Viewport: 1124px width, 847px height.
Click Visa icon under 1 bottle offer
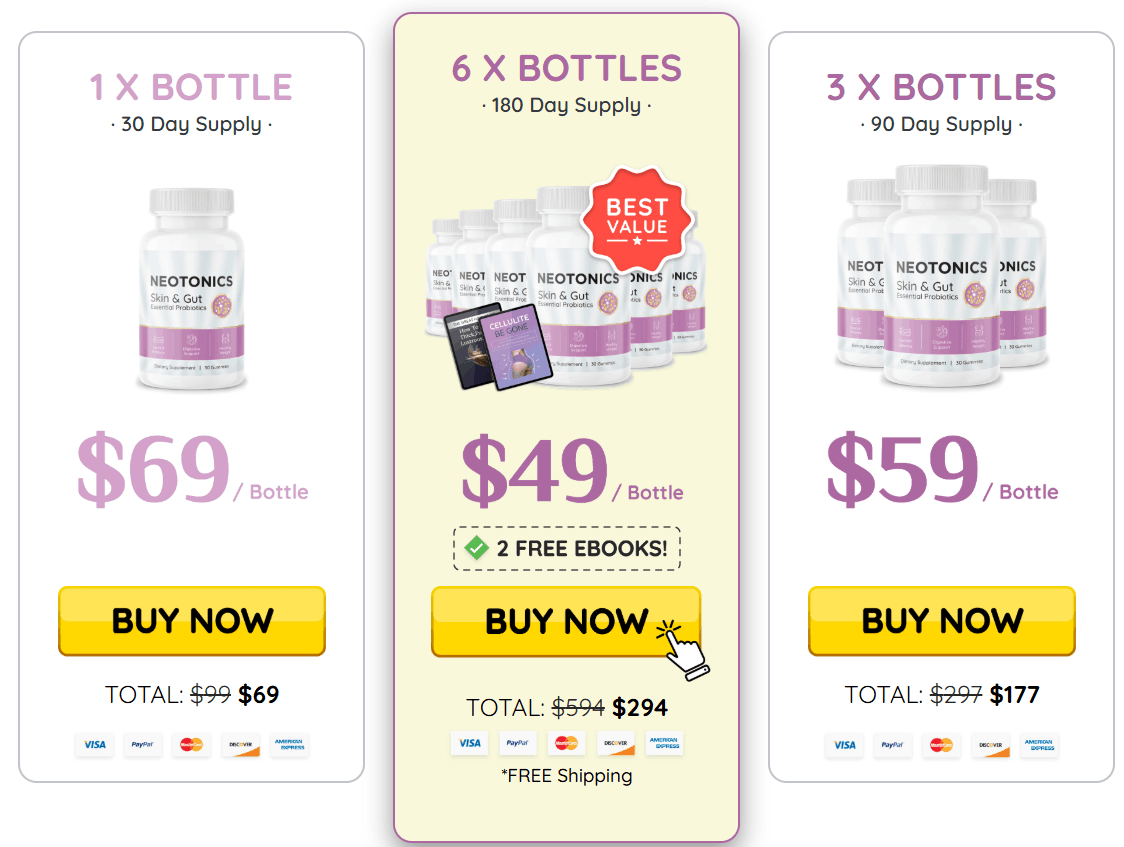(95, 745)
